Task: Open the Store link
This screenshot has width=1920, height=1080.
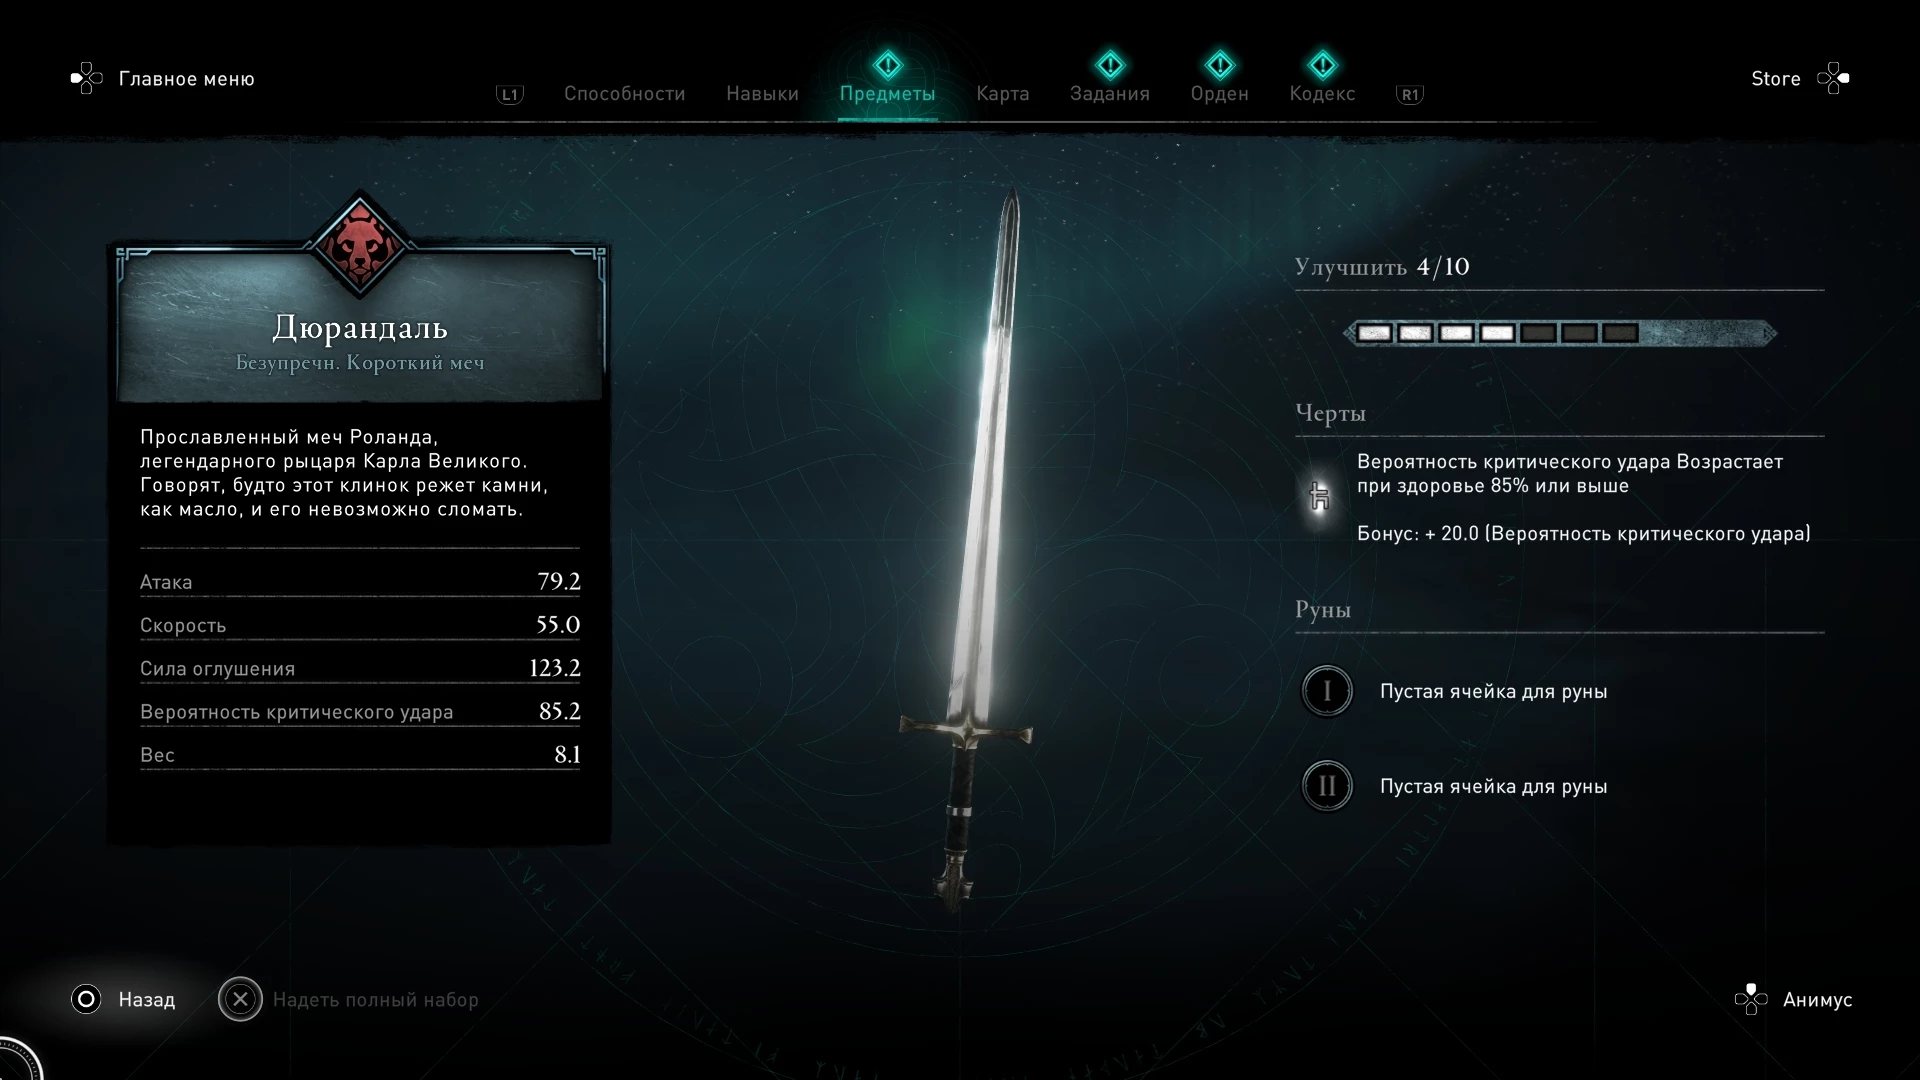Action: 1775,78
